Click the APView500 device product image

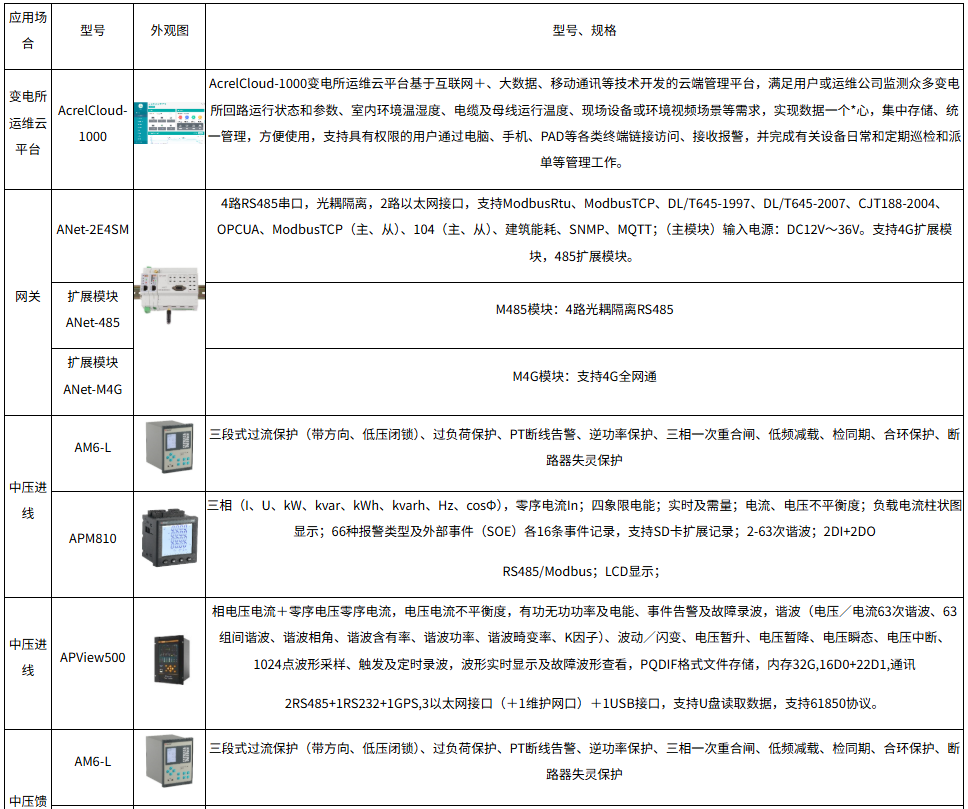(169, 662)
